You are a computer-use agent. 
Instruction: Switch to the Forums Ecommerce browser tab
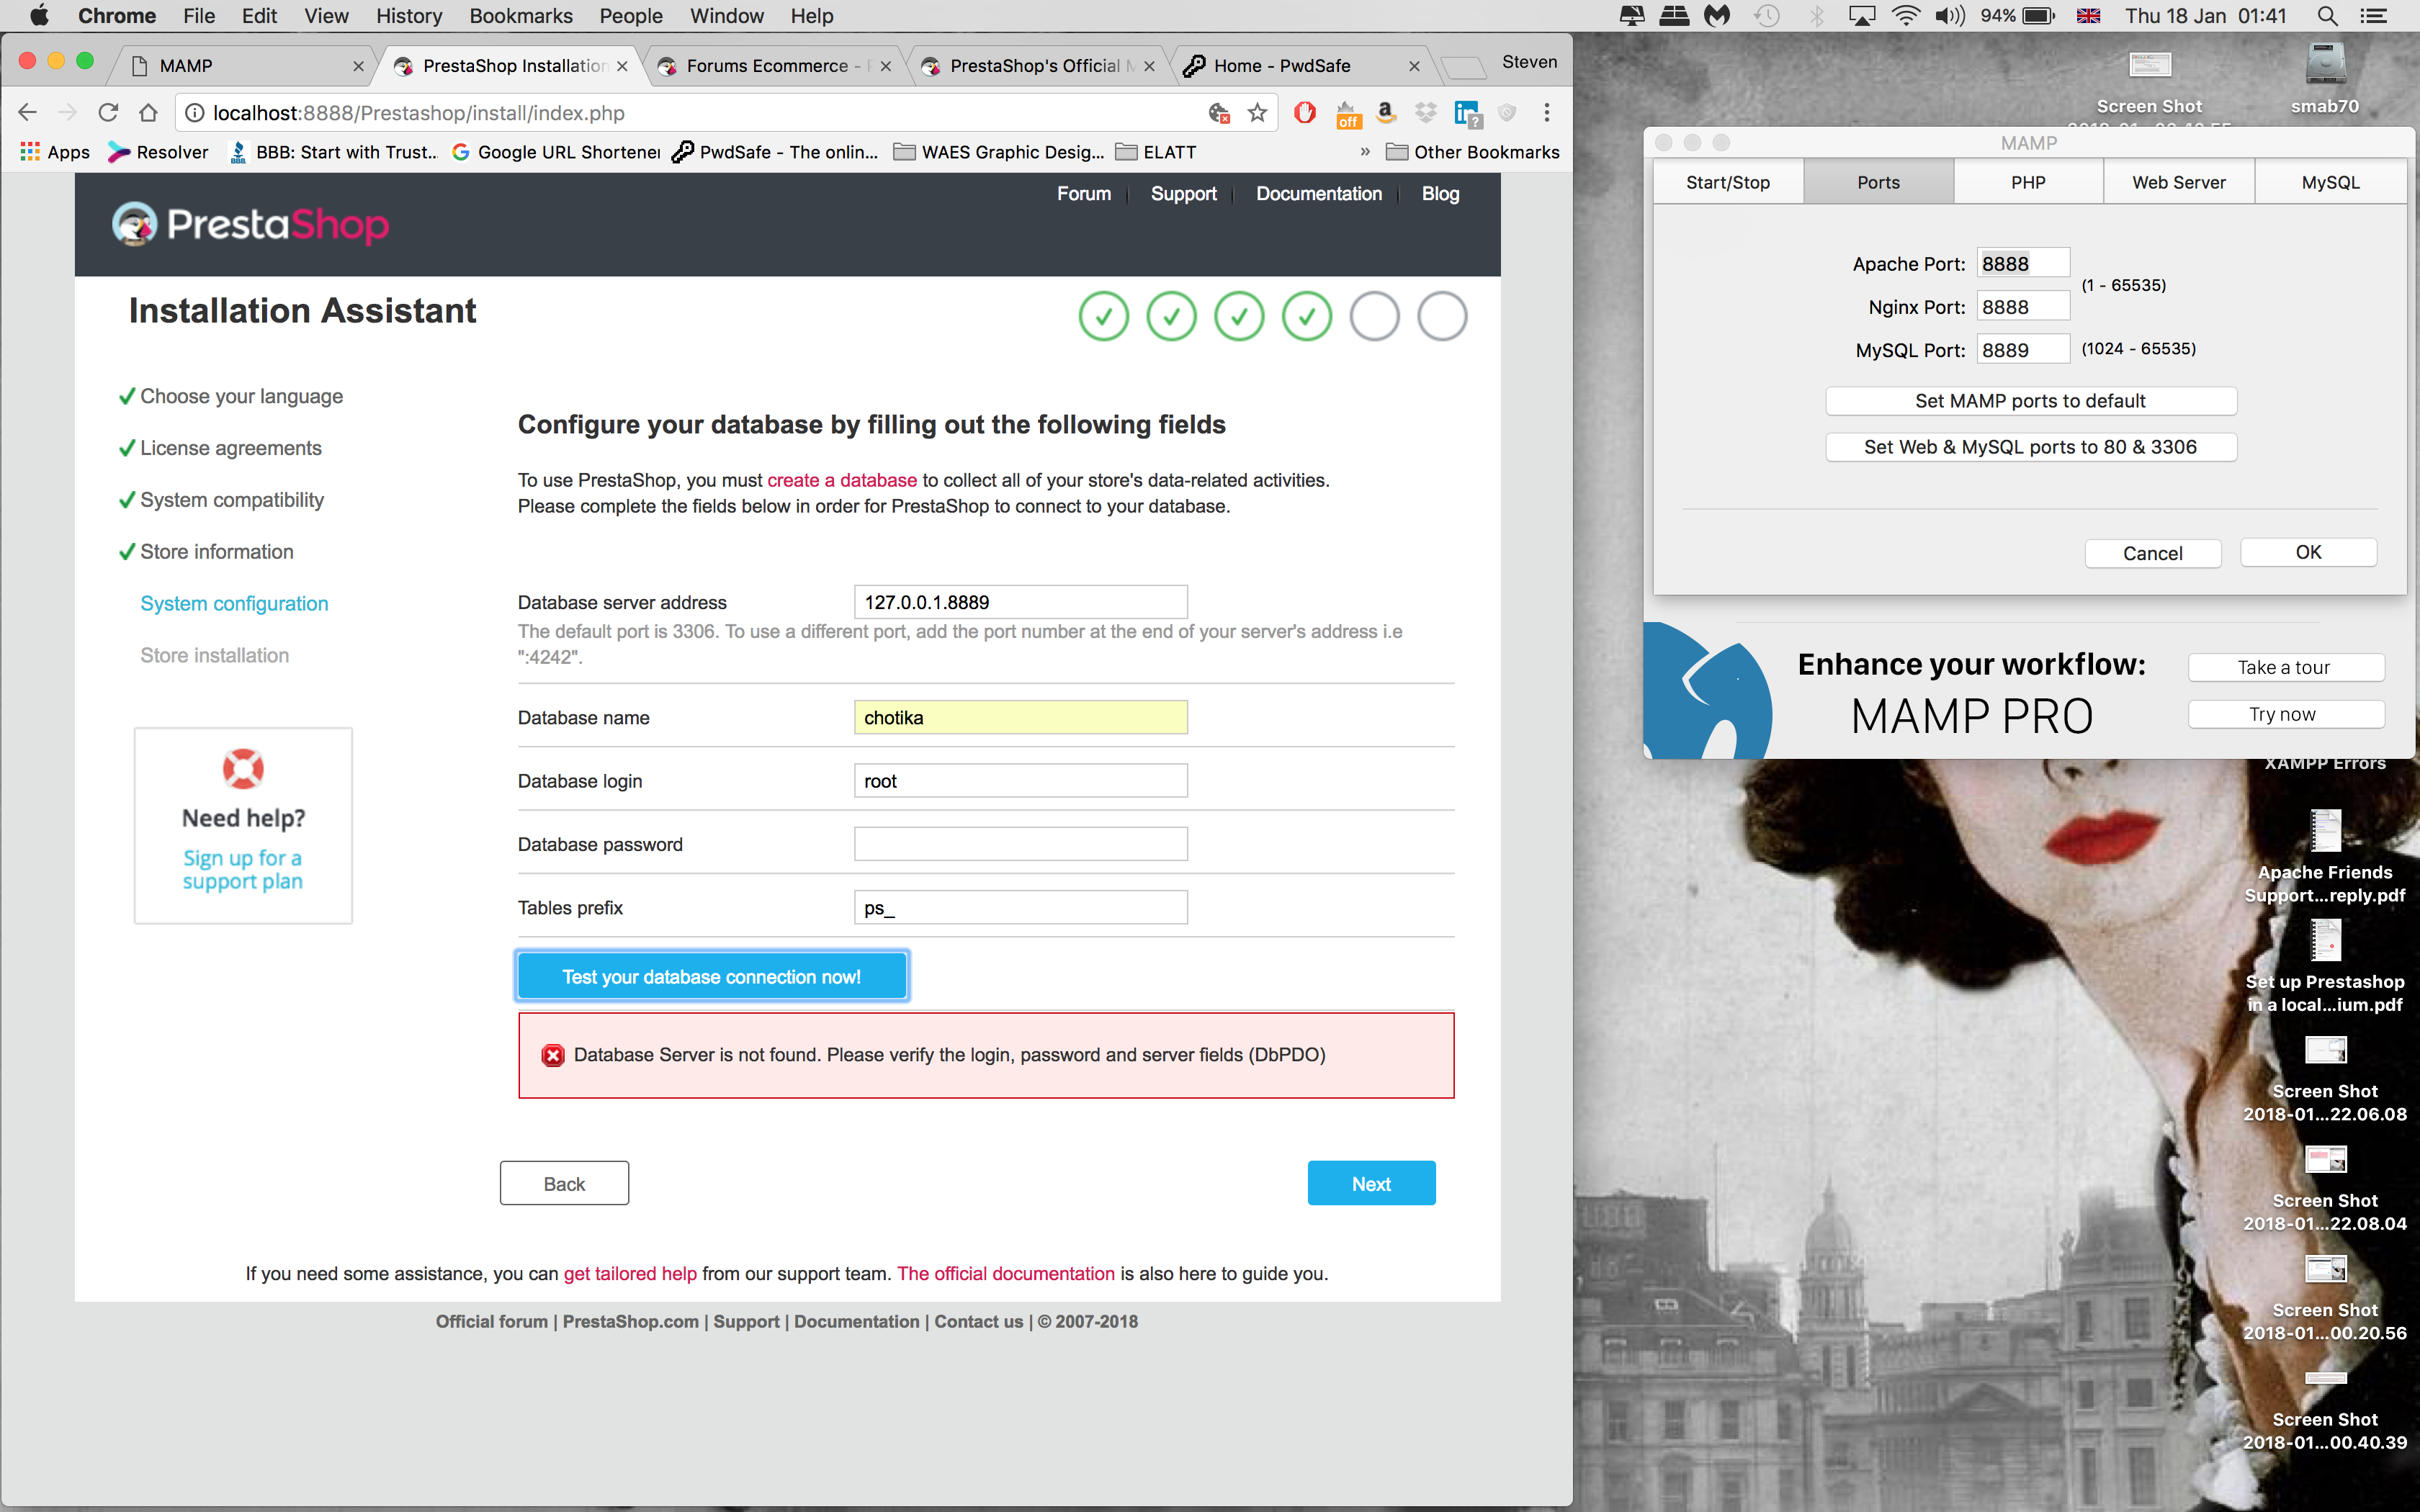pyautogui.click(x=767, y=66)
